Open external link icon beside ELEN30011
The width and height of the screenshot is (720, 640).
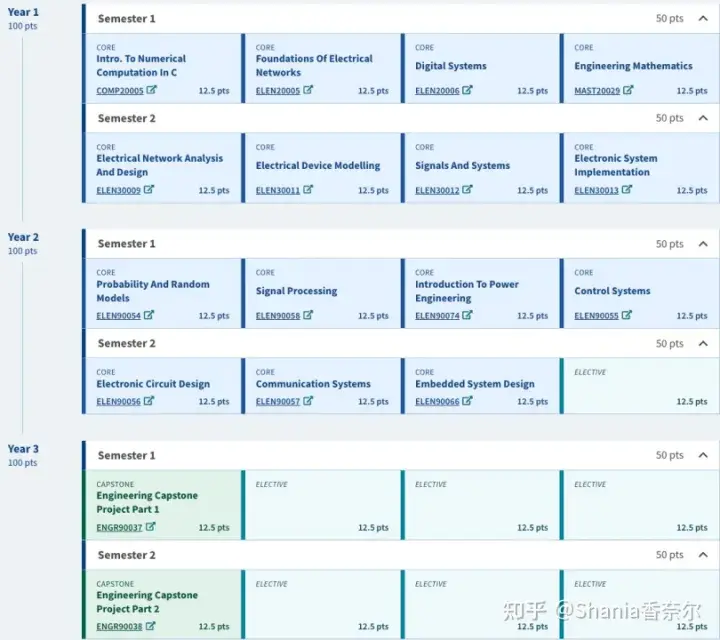tap(308, 189)
